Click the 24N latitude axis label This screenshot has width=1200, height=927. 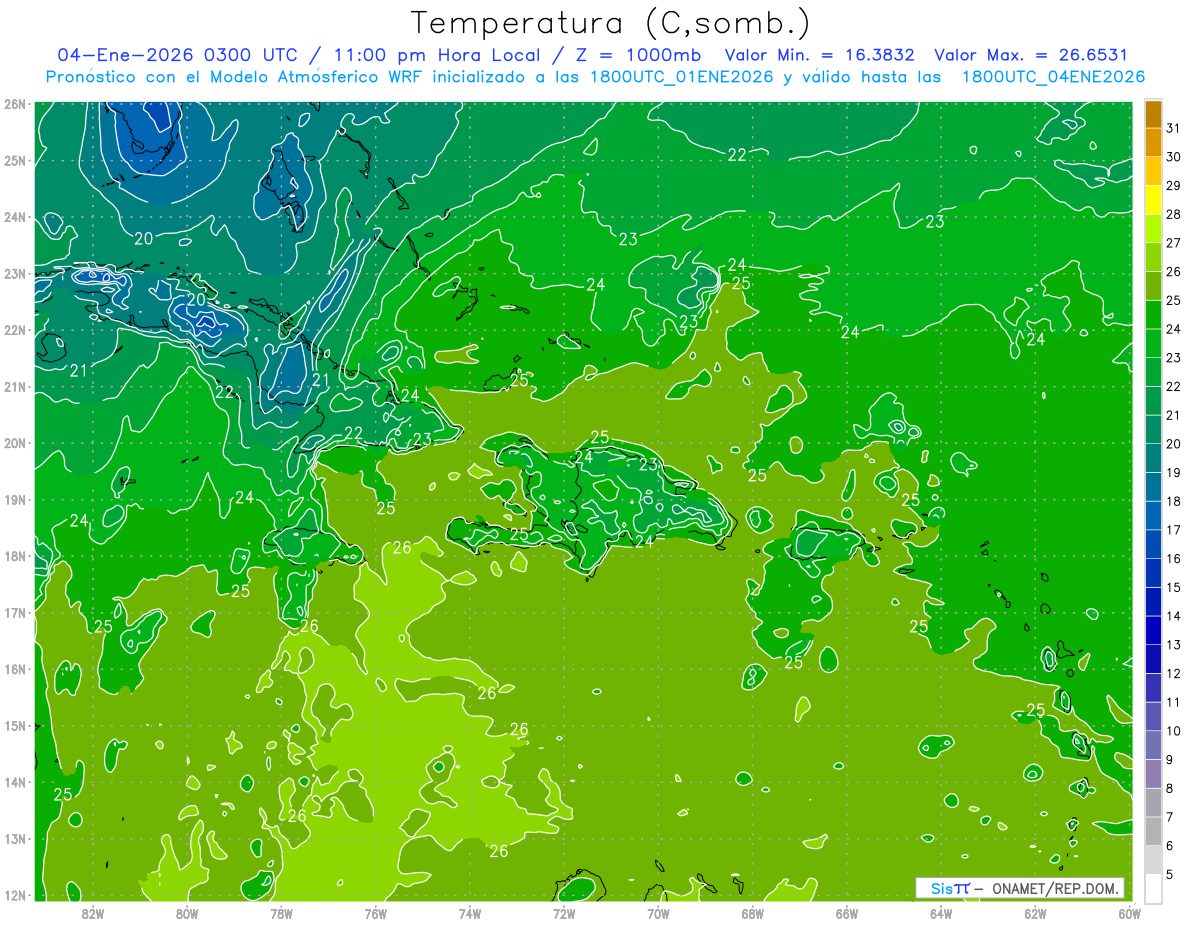pos(15,217)
